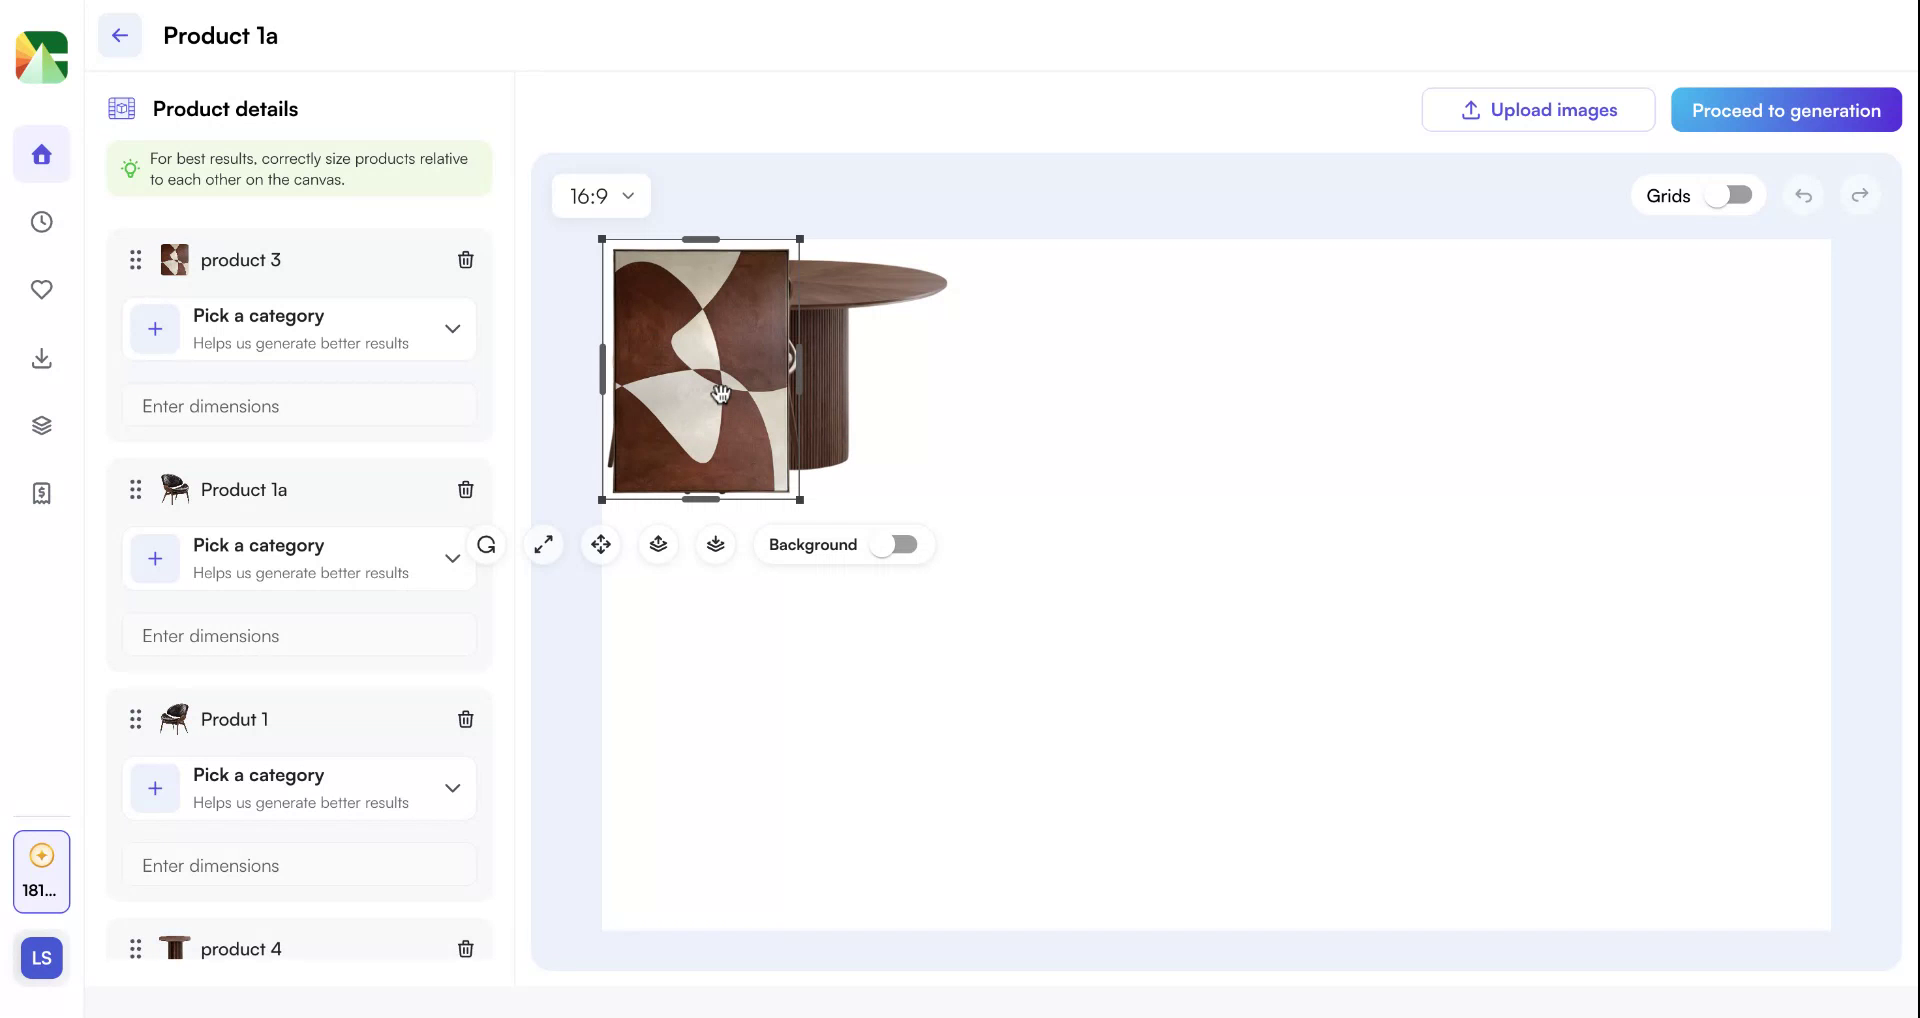The image size is (1920, 1018).
Task: Open Billing via the invoice icon
Action: pos(41,492)
